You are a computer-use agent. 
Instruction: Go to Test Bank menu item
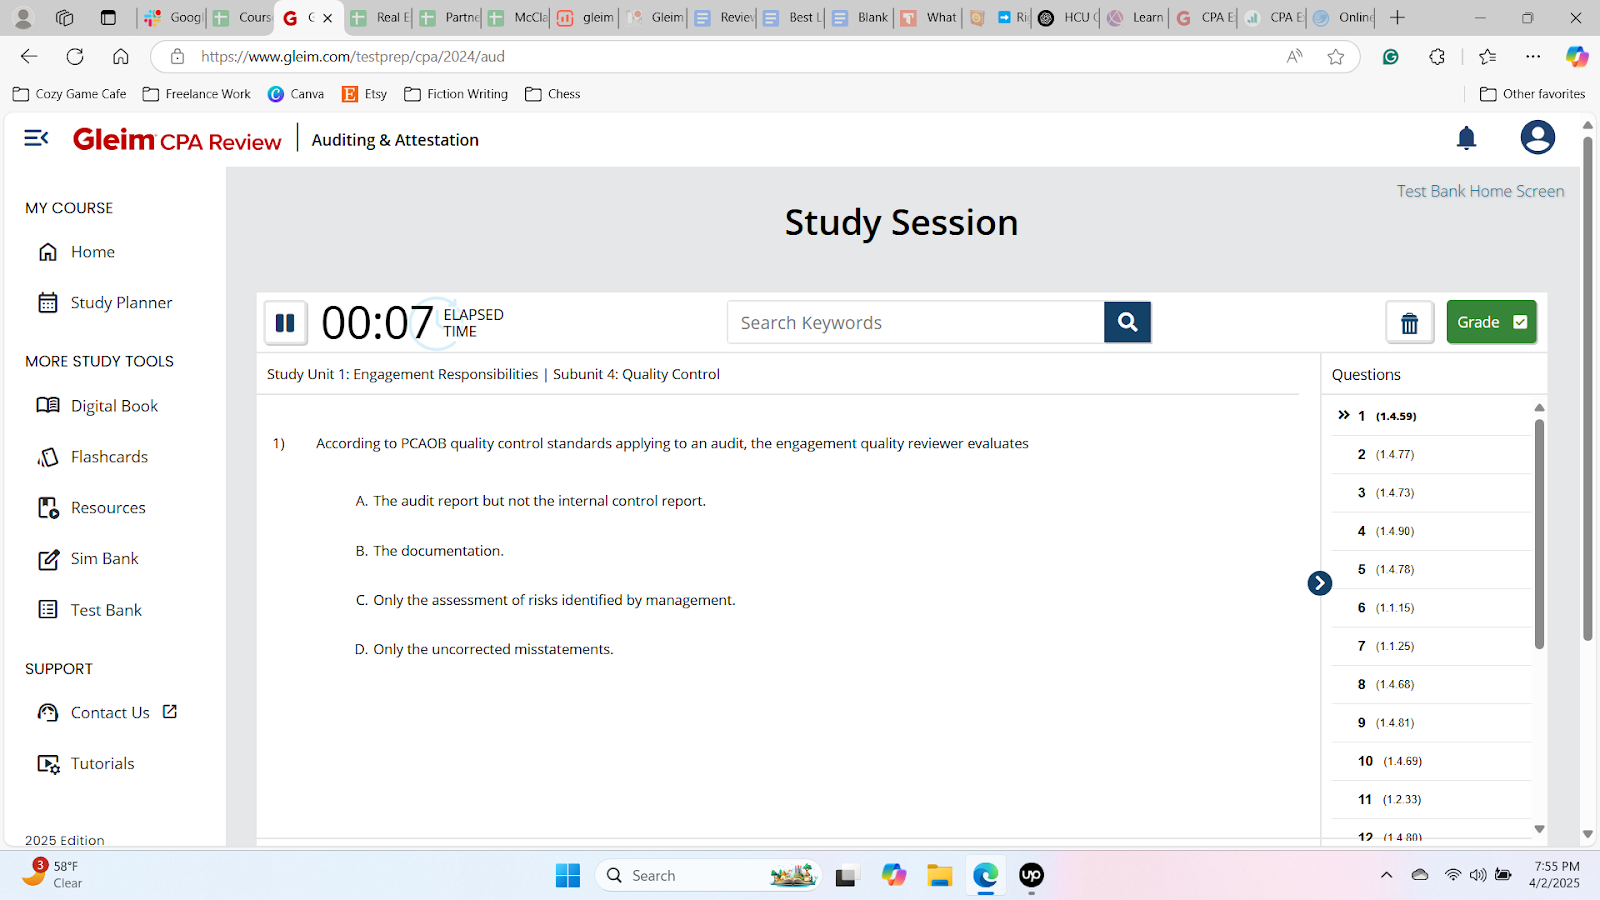click(x=106, y=610)
